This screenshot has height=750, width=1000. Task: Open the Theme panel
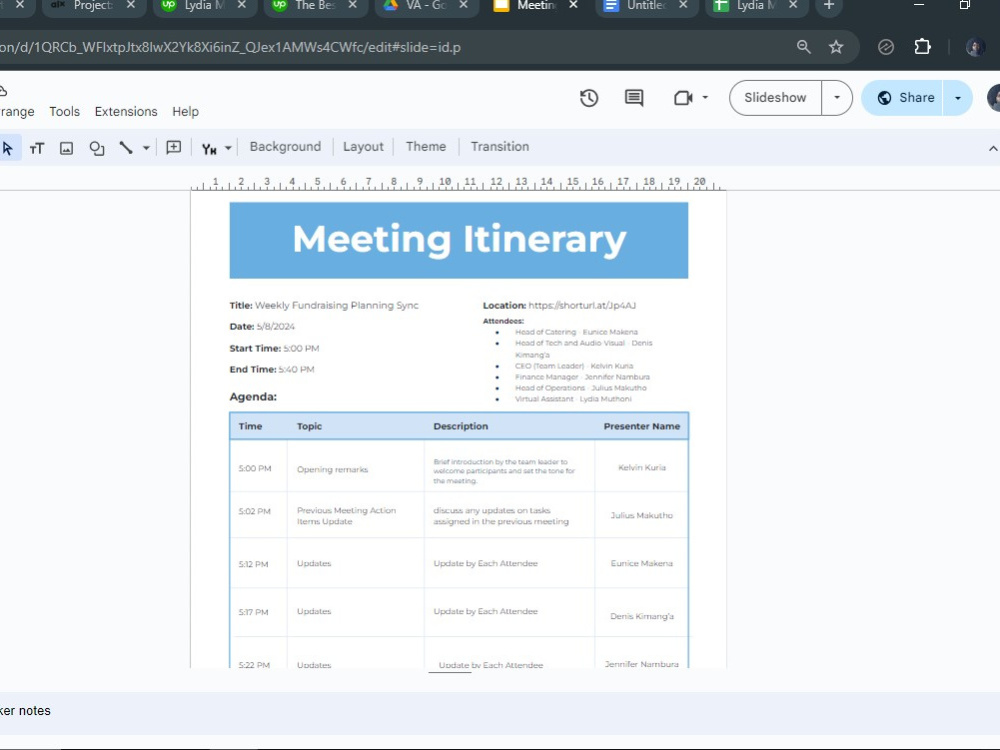coord(426,147)
